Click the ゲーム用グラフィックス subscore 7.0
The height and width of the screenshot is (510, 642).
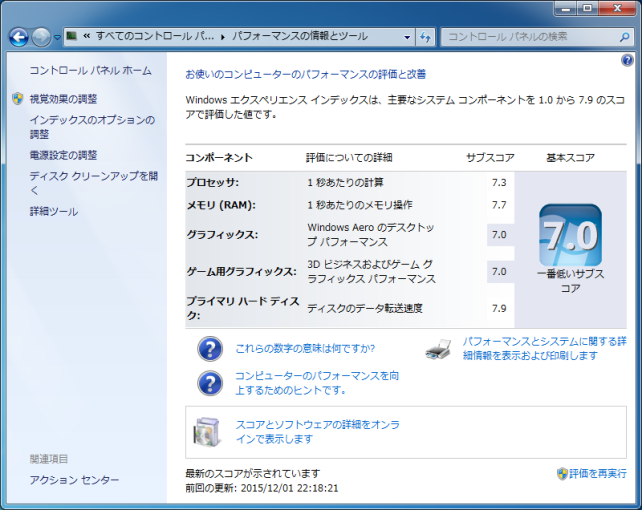(499, 272)
